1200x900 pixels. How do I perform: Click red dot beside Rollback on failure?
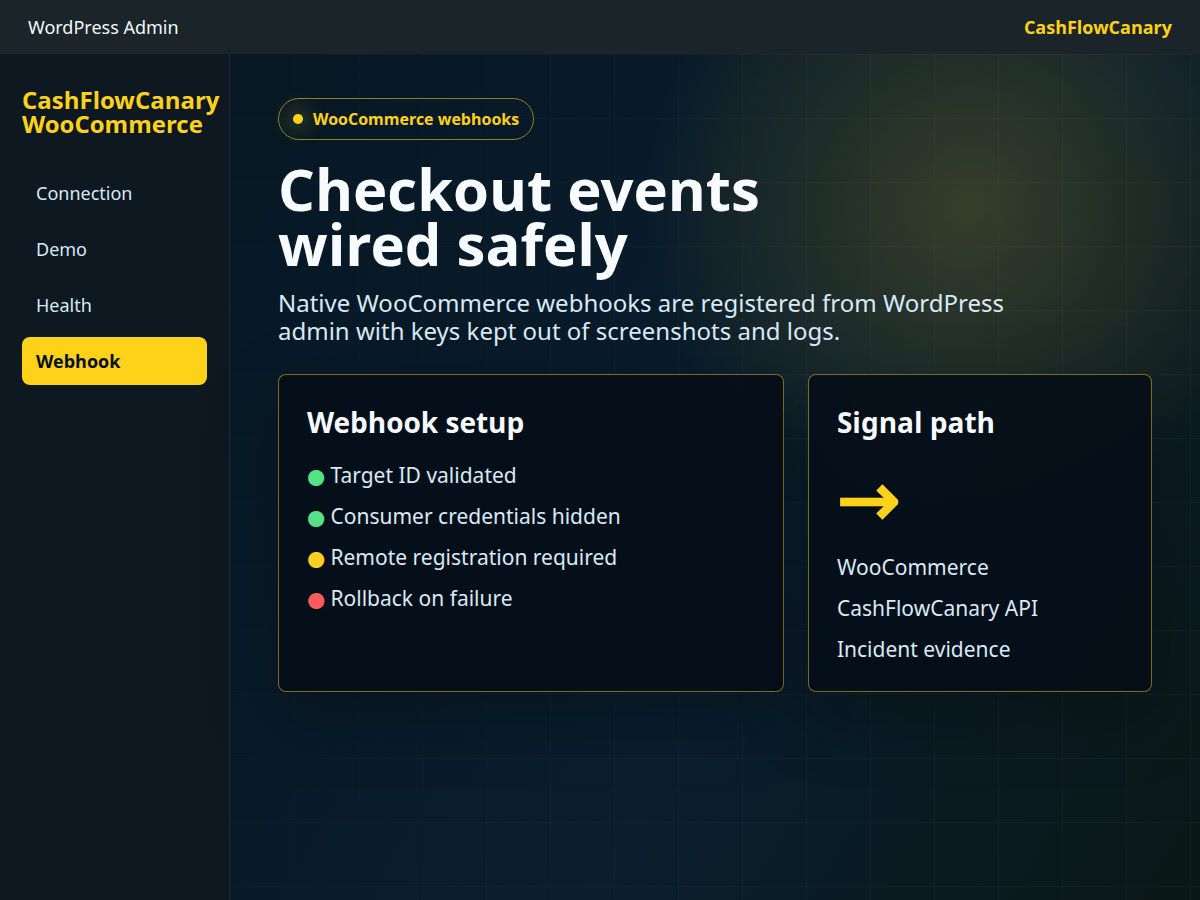(316, 601)
